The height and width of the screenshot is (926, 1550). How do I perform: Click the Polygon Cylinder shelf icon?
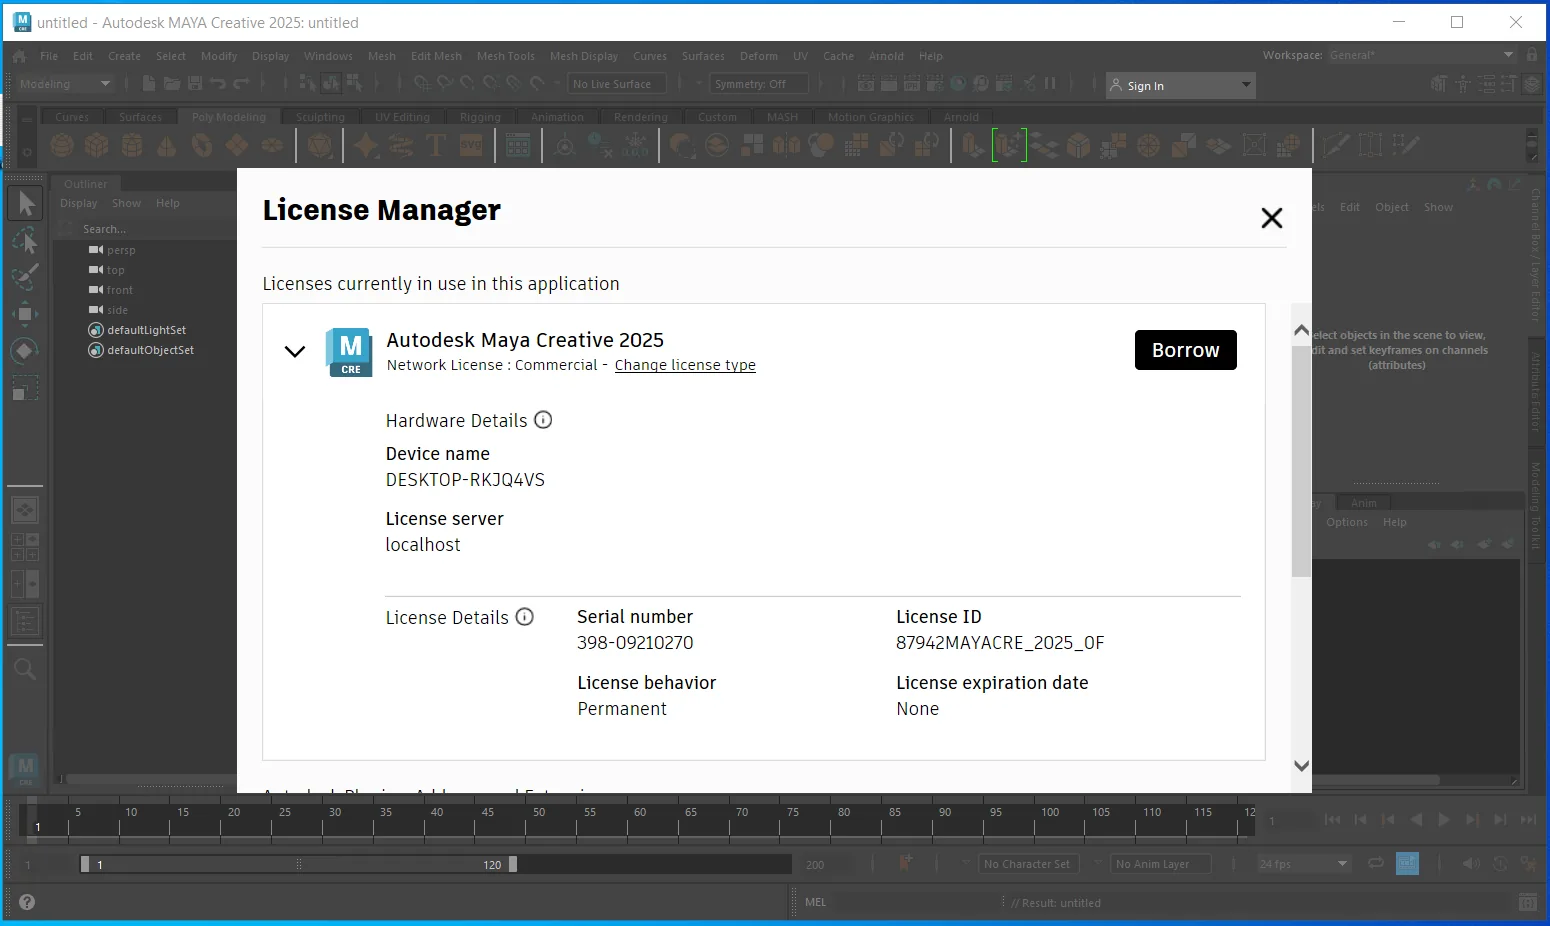(x=132, y=146)
